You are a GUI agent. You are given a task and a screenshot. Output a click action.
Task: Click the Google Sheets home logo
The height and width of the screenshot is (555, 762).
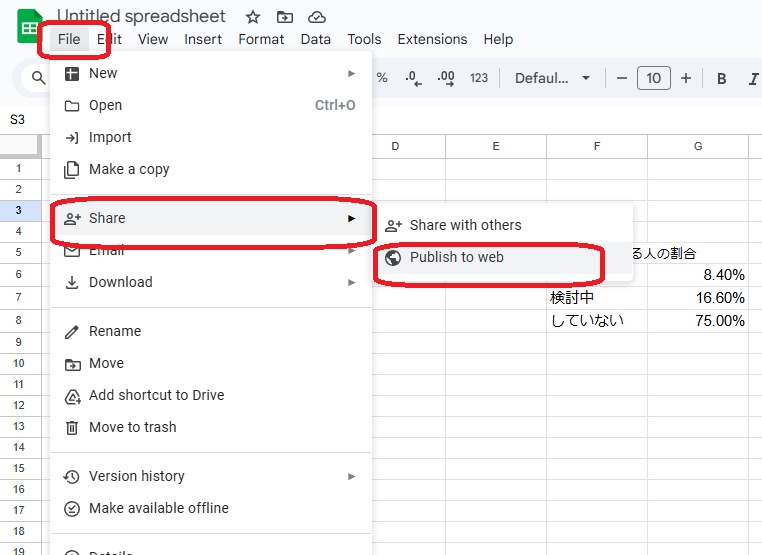[x=29, y=27]
